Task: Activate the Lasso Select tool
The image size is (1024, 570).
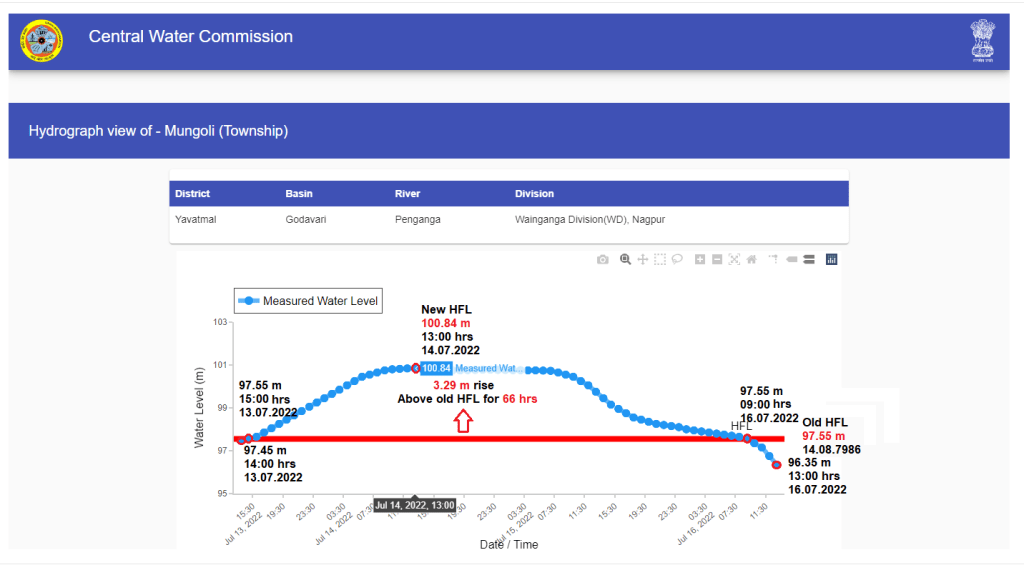Action: click(x=677, y=259)
